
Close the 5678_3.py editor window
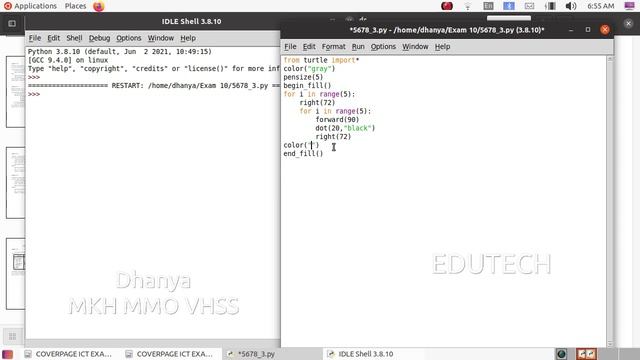(605, 30)
